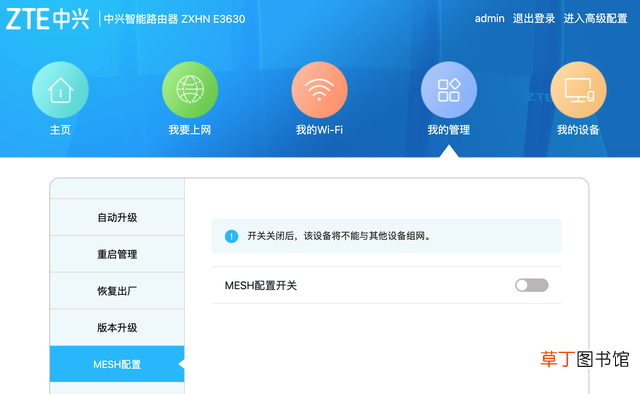Click the MESH配置开关 label text
Screen dimensions: 640x394
[x=261, y=285]
